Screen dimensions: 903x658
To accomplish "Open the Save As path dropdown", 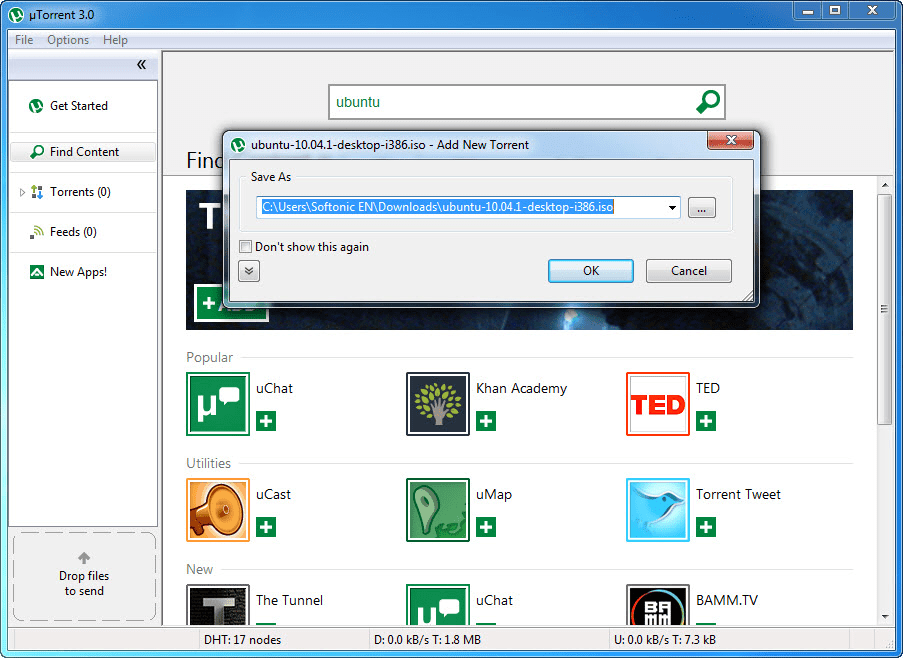I will (673, 207).
